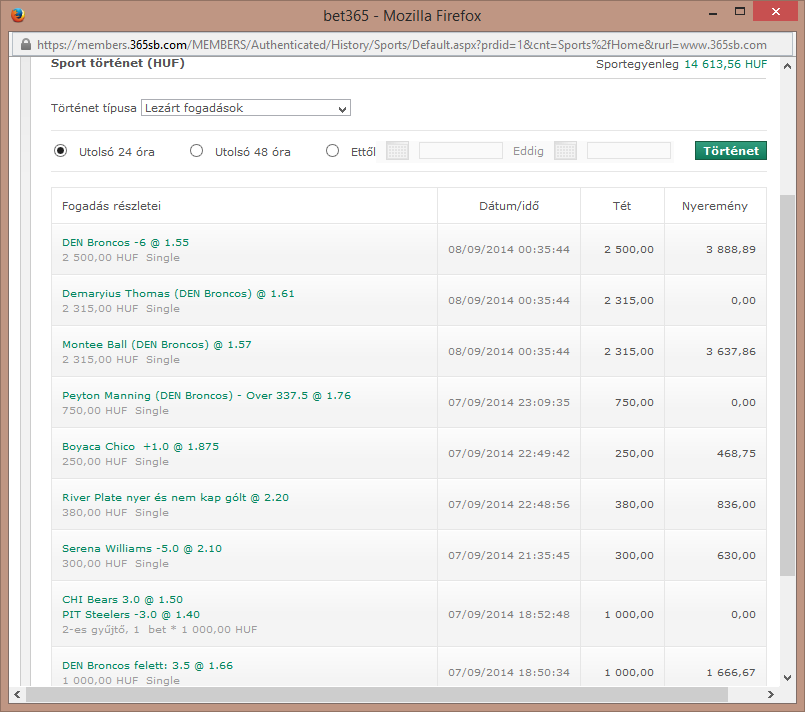Image resolution: width=805 pixels, height=712 pixels.
Task: Click the horizontal scrollbar thumb
Action: pos(377,695)
